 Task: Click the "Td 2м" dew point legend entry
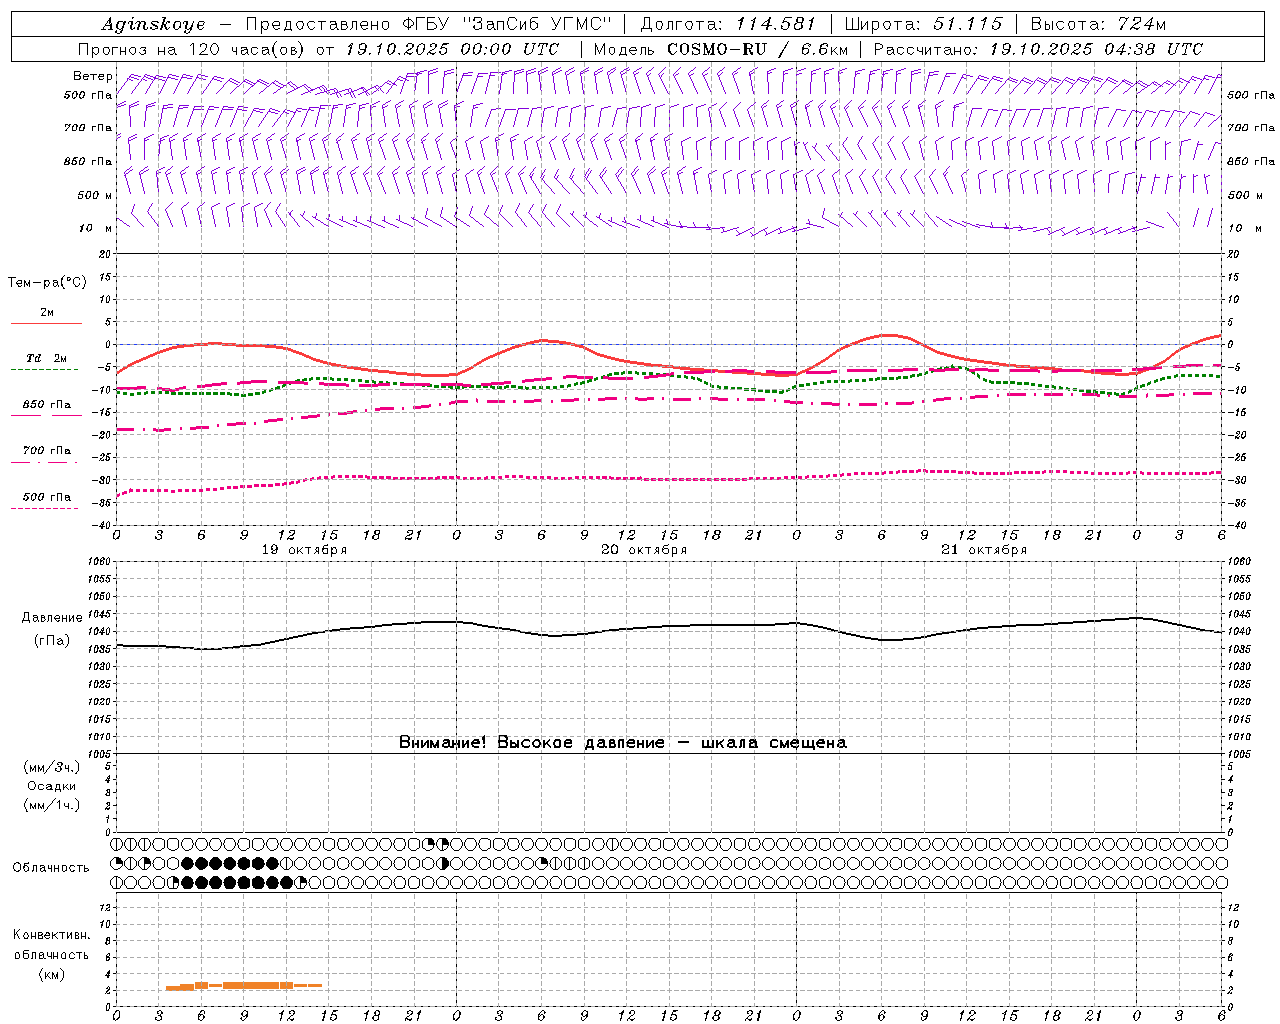click(x=46, y=358)
